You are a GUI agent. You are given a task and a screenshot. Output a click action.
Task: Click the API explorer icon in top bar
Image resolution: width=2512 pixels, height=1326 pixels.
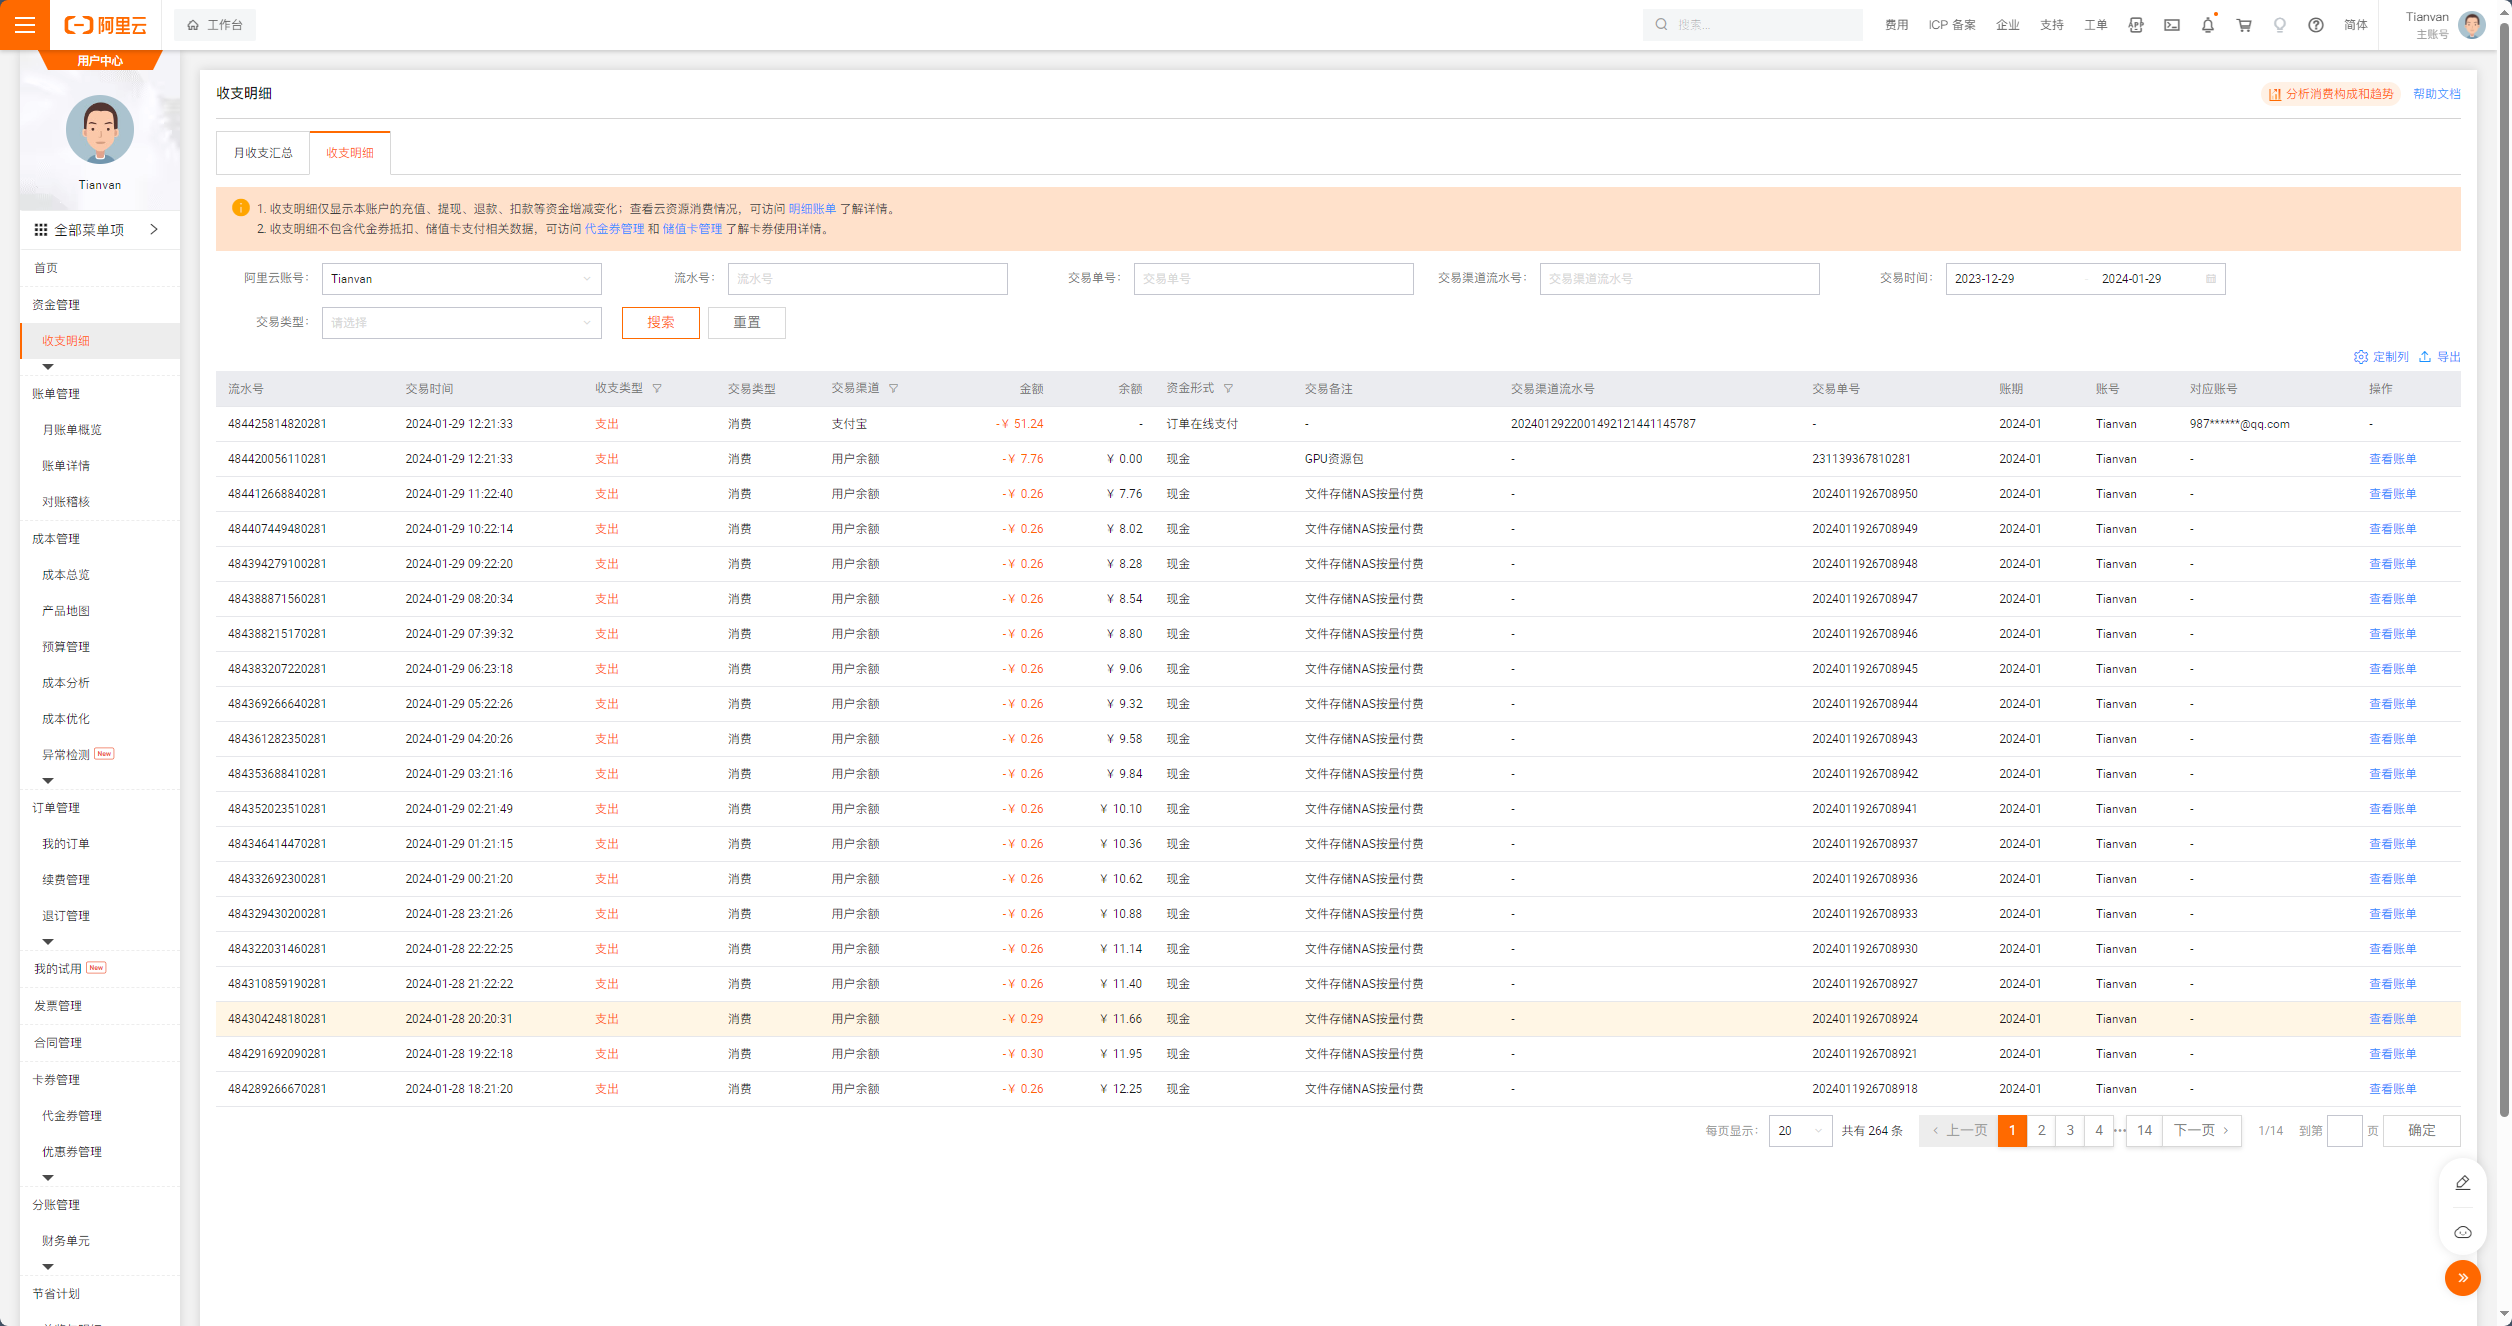point(2135,25)
